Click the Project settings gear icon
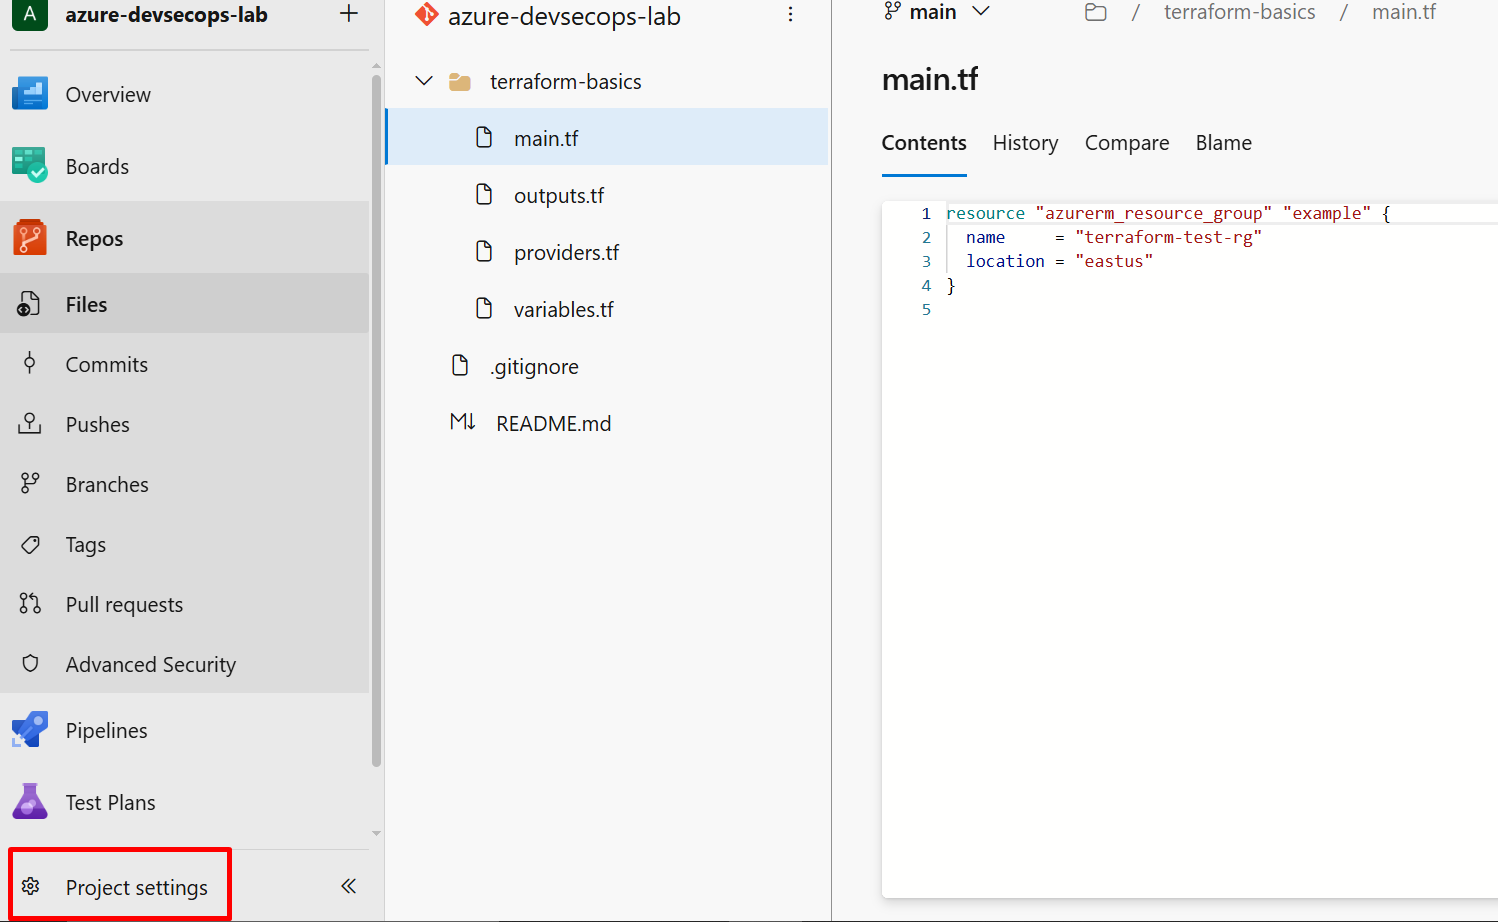This screenshot has height=922, width=1498. [x=31, y=886]
